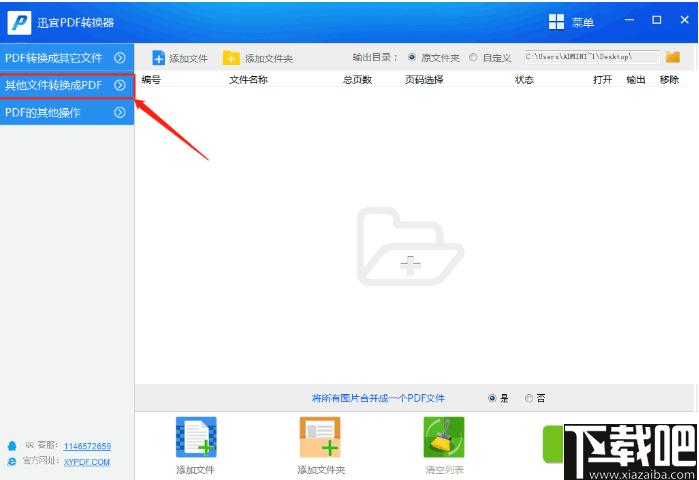
Task: Click the browser icon beside 官方网址
Action: coord(12,461)
